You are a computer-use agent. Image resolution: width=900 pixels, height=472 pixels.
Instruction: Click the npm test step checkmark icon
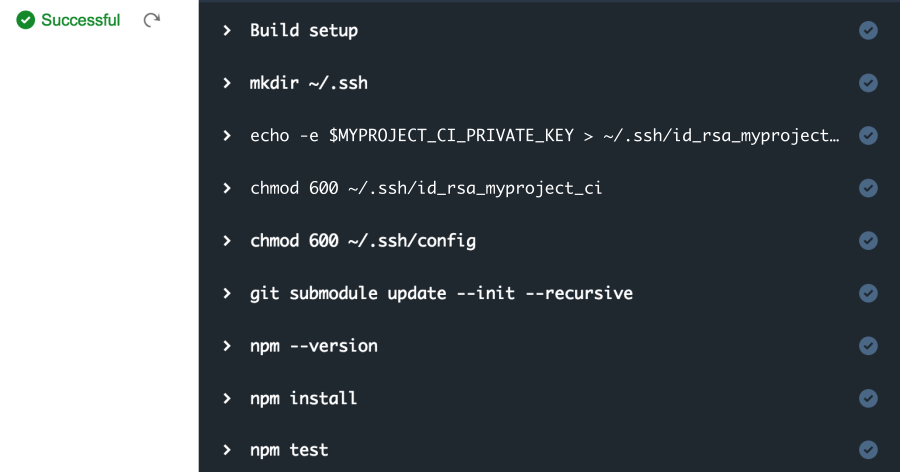pyautogui.click(x=868, y=450)
